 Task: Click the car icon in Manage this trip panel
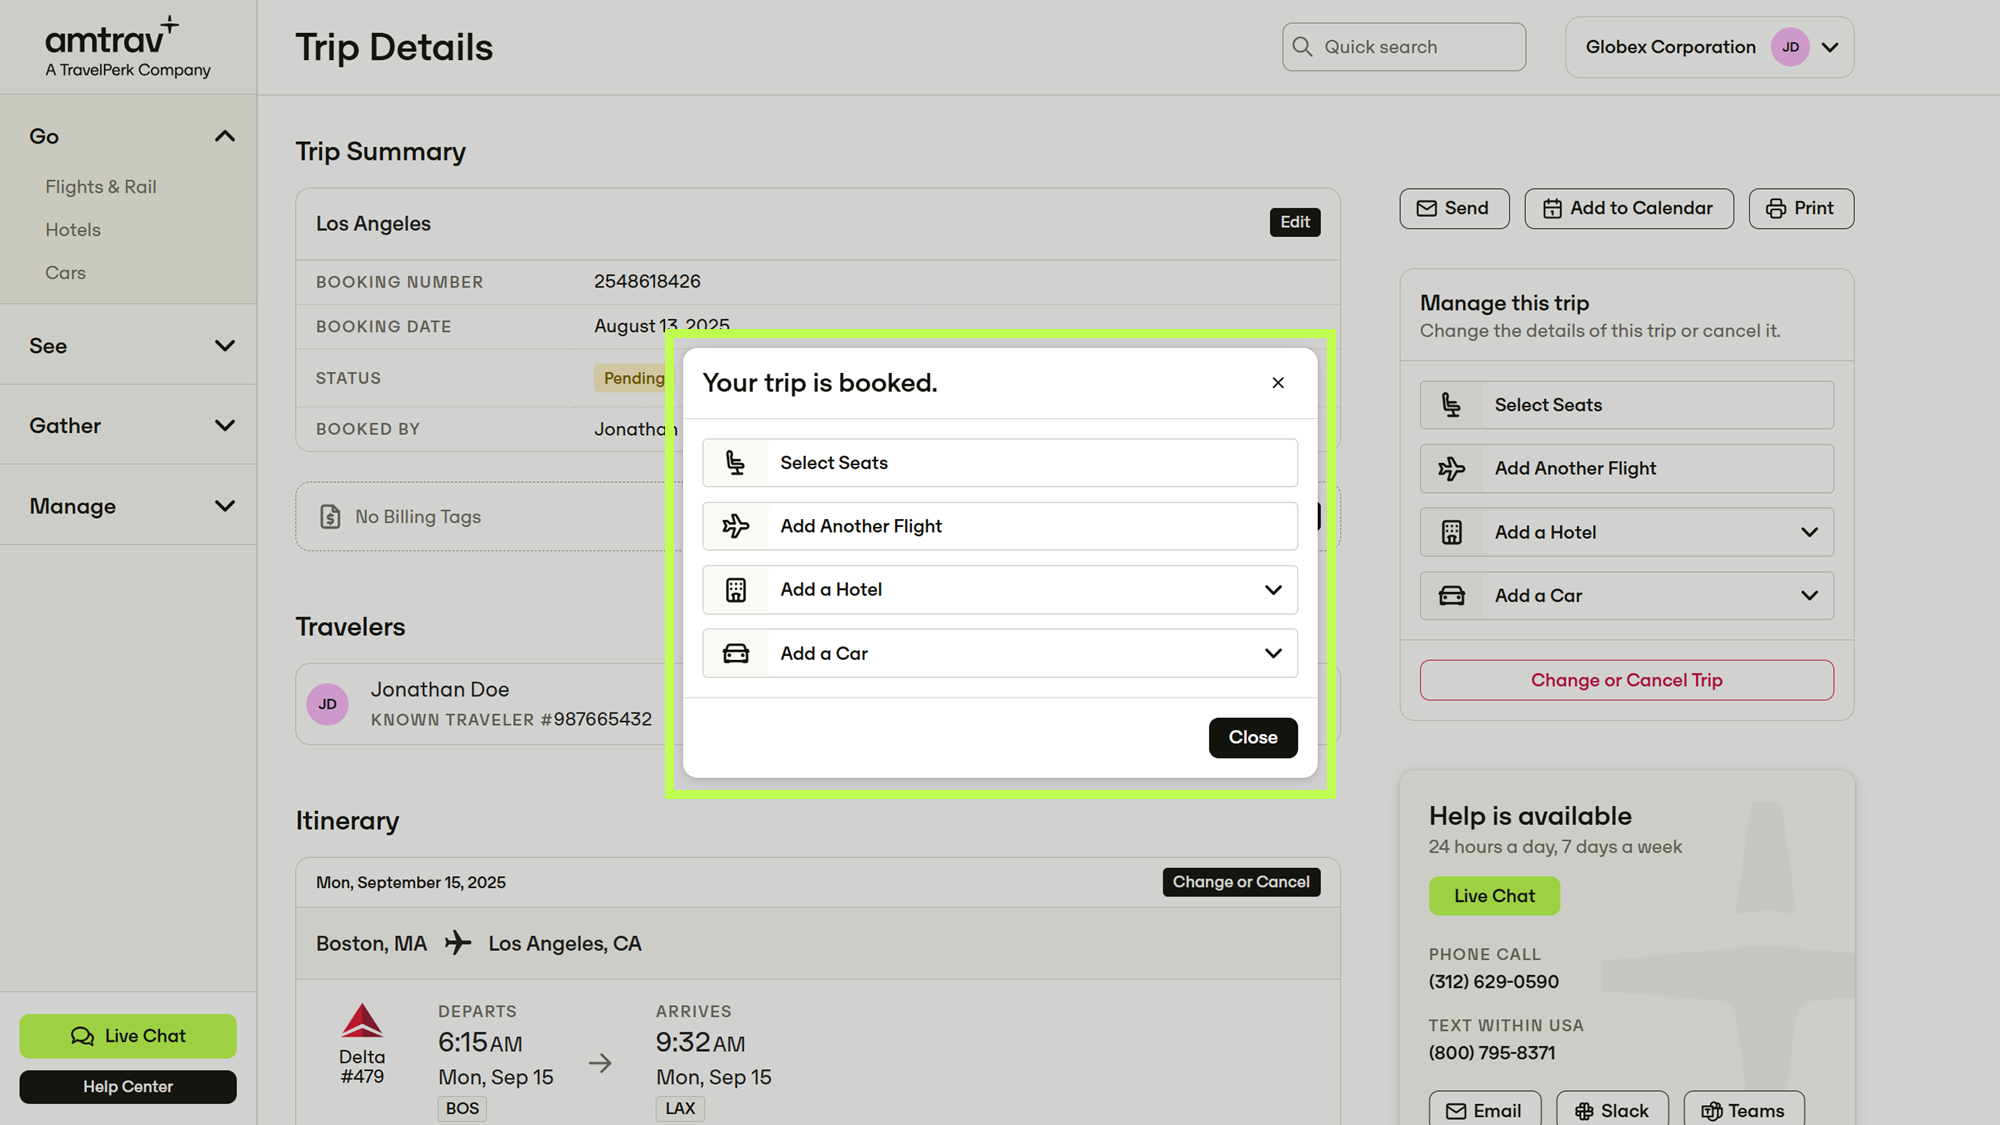coord(1452,596)
